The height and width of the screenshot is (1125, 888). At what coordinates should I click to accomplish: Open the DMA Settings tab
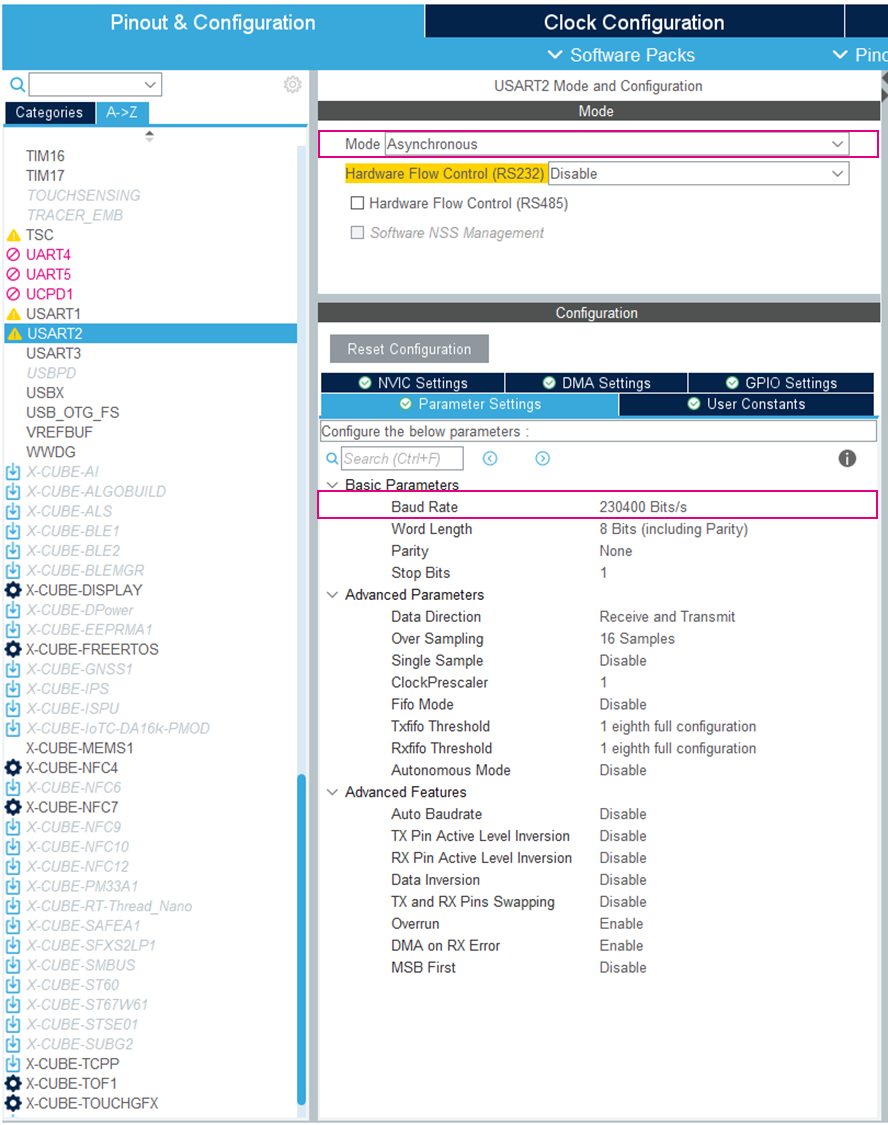pos(596,383)
